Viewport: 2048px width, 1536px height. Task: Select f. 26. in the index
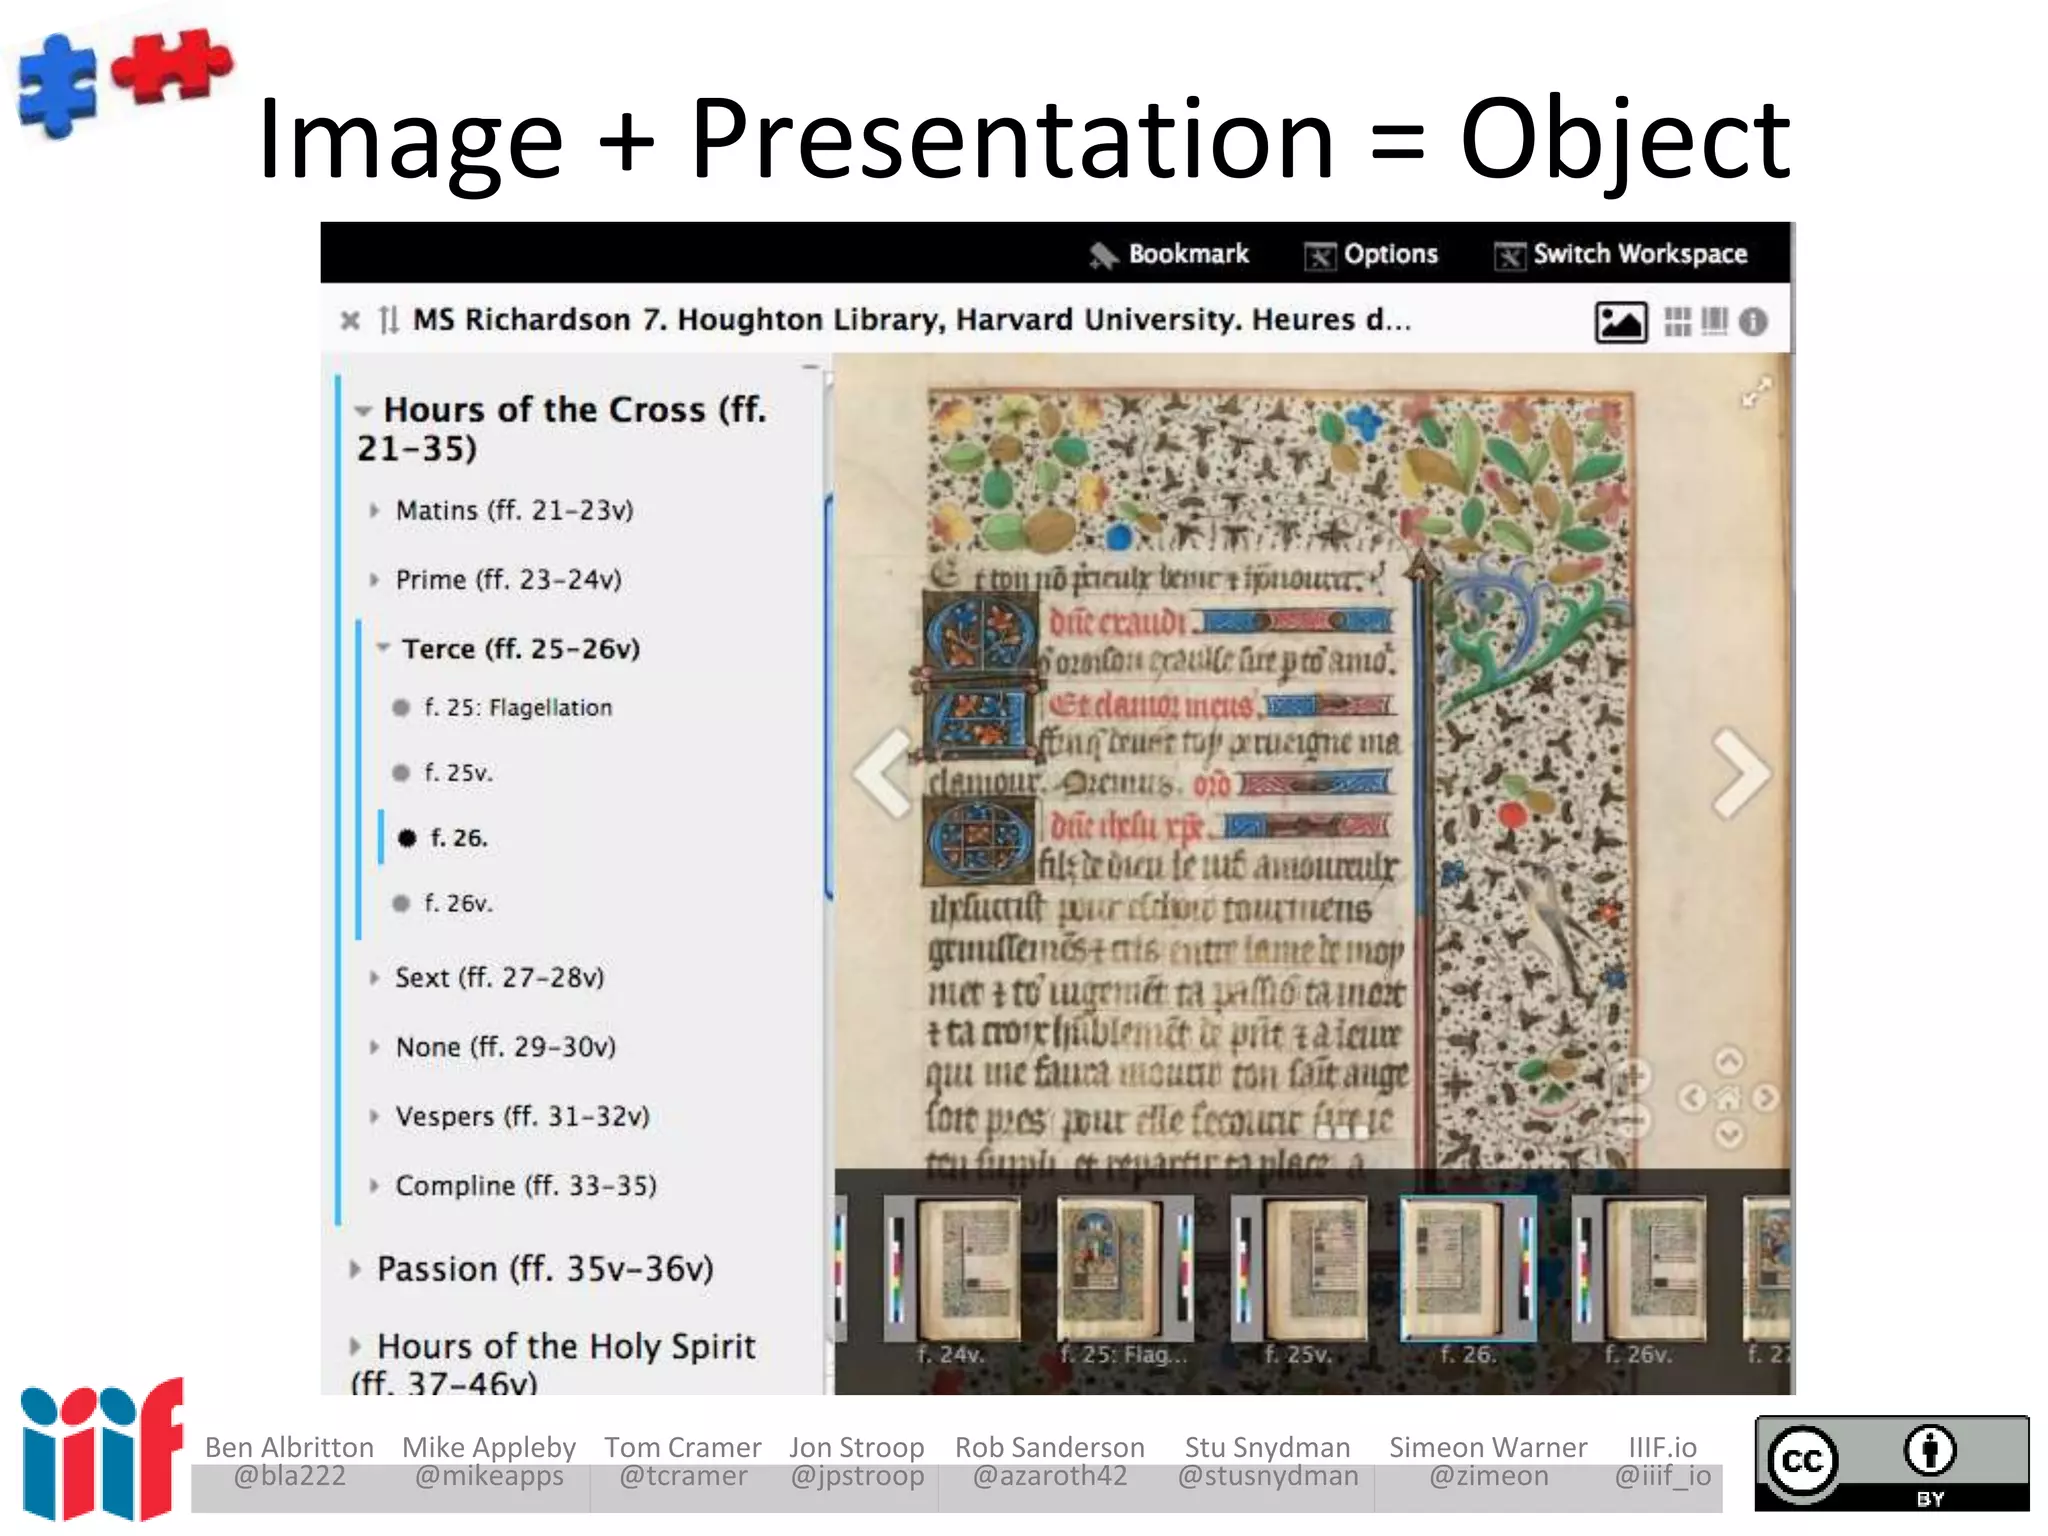(458, 838)
